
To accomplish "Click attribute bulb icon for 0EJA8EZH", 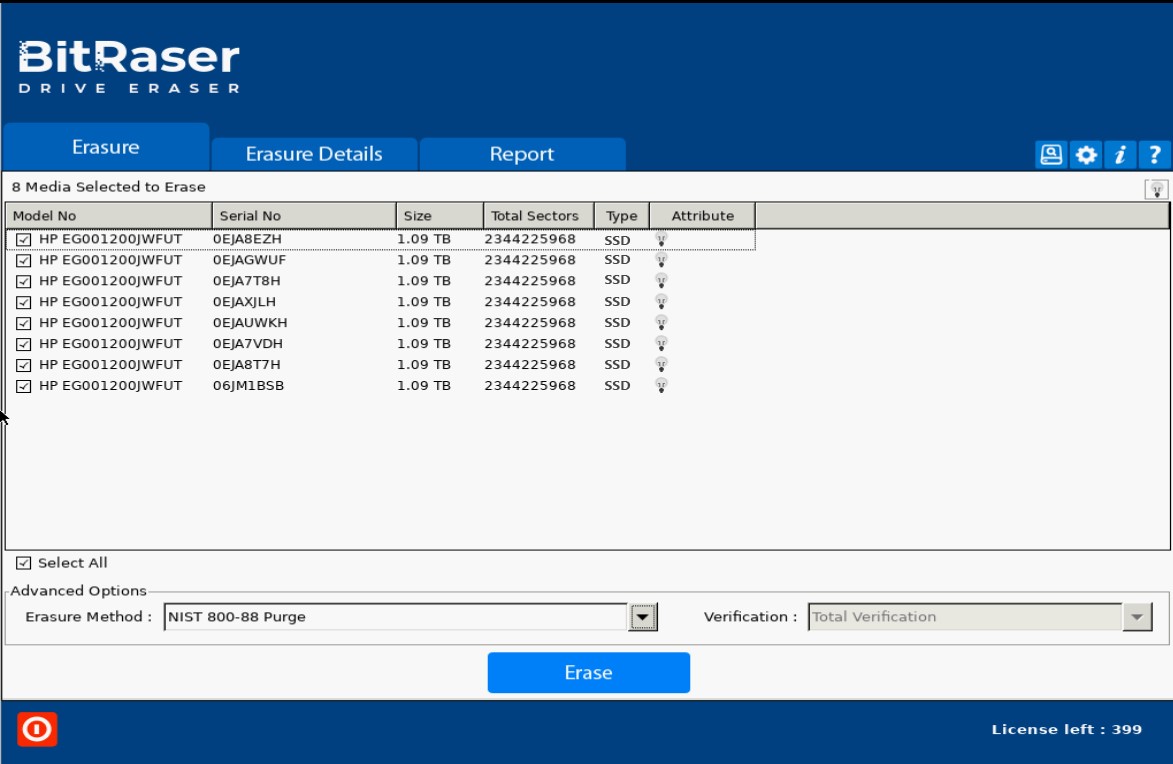I will tap(661, 239).
